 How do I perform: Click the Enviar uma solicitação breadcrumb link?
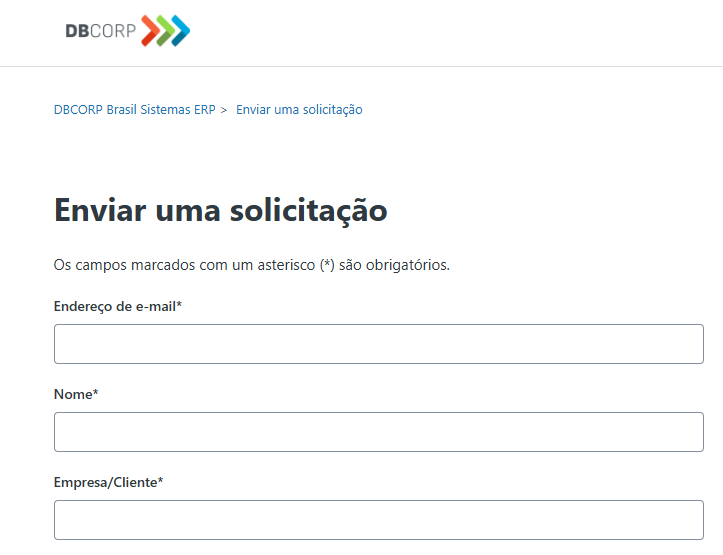299,110
